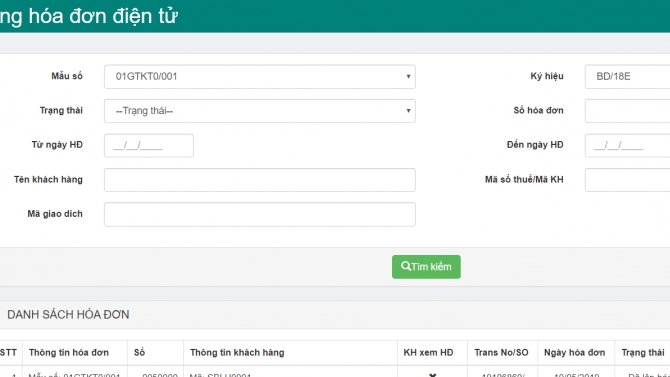Click the Mã giao dịch label

point(55,214)
